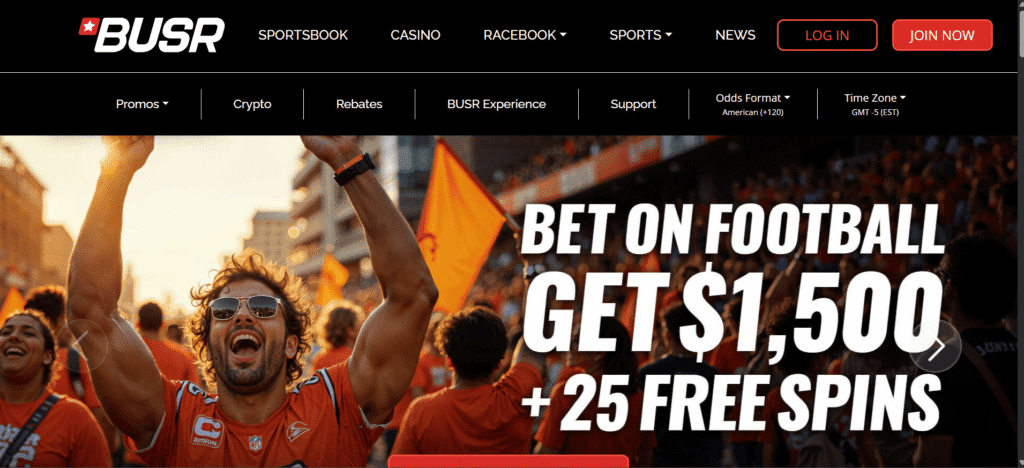Go to next carousel slide arrow
Viewport: 1024px width, 468px height.
pos(935,347)
